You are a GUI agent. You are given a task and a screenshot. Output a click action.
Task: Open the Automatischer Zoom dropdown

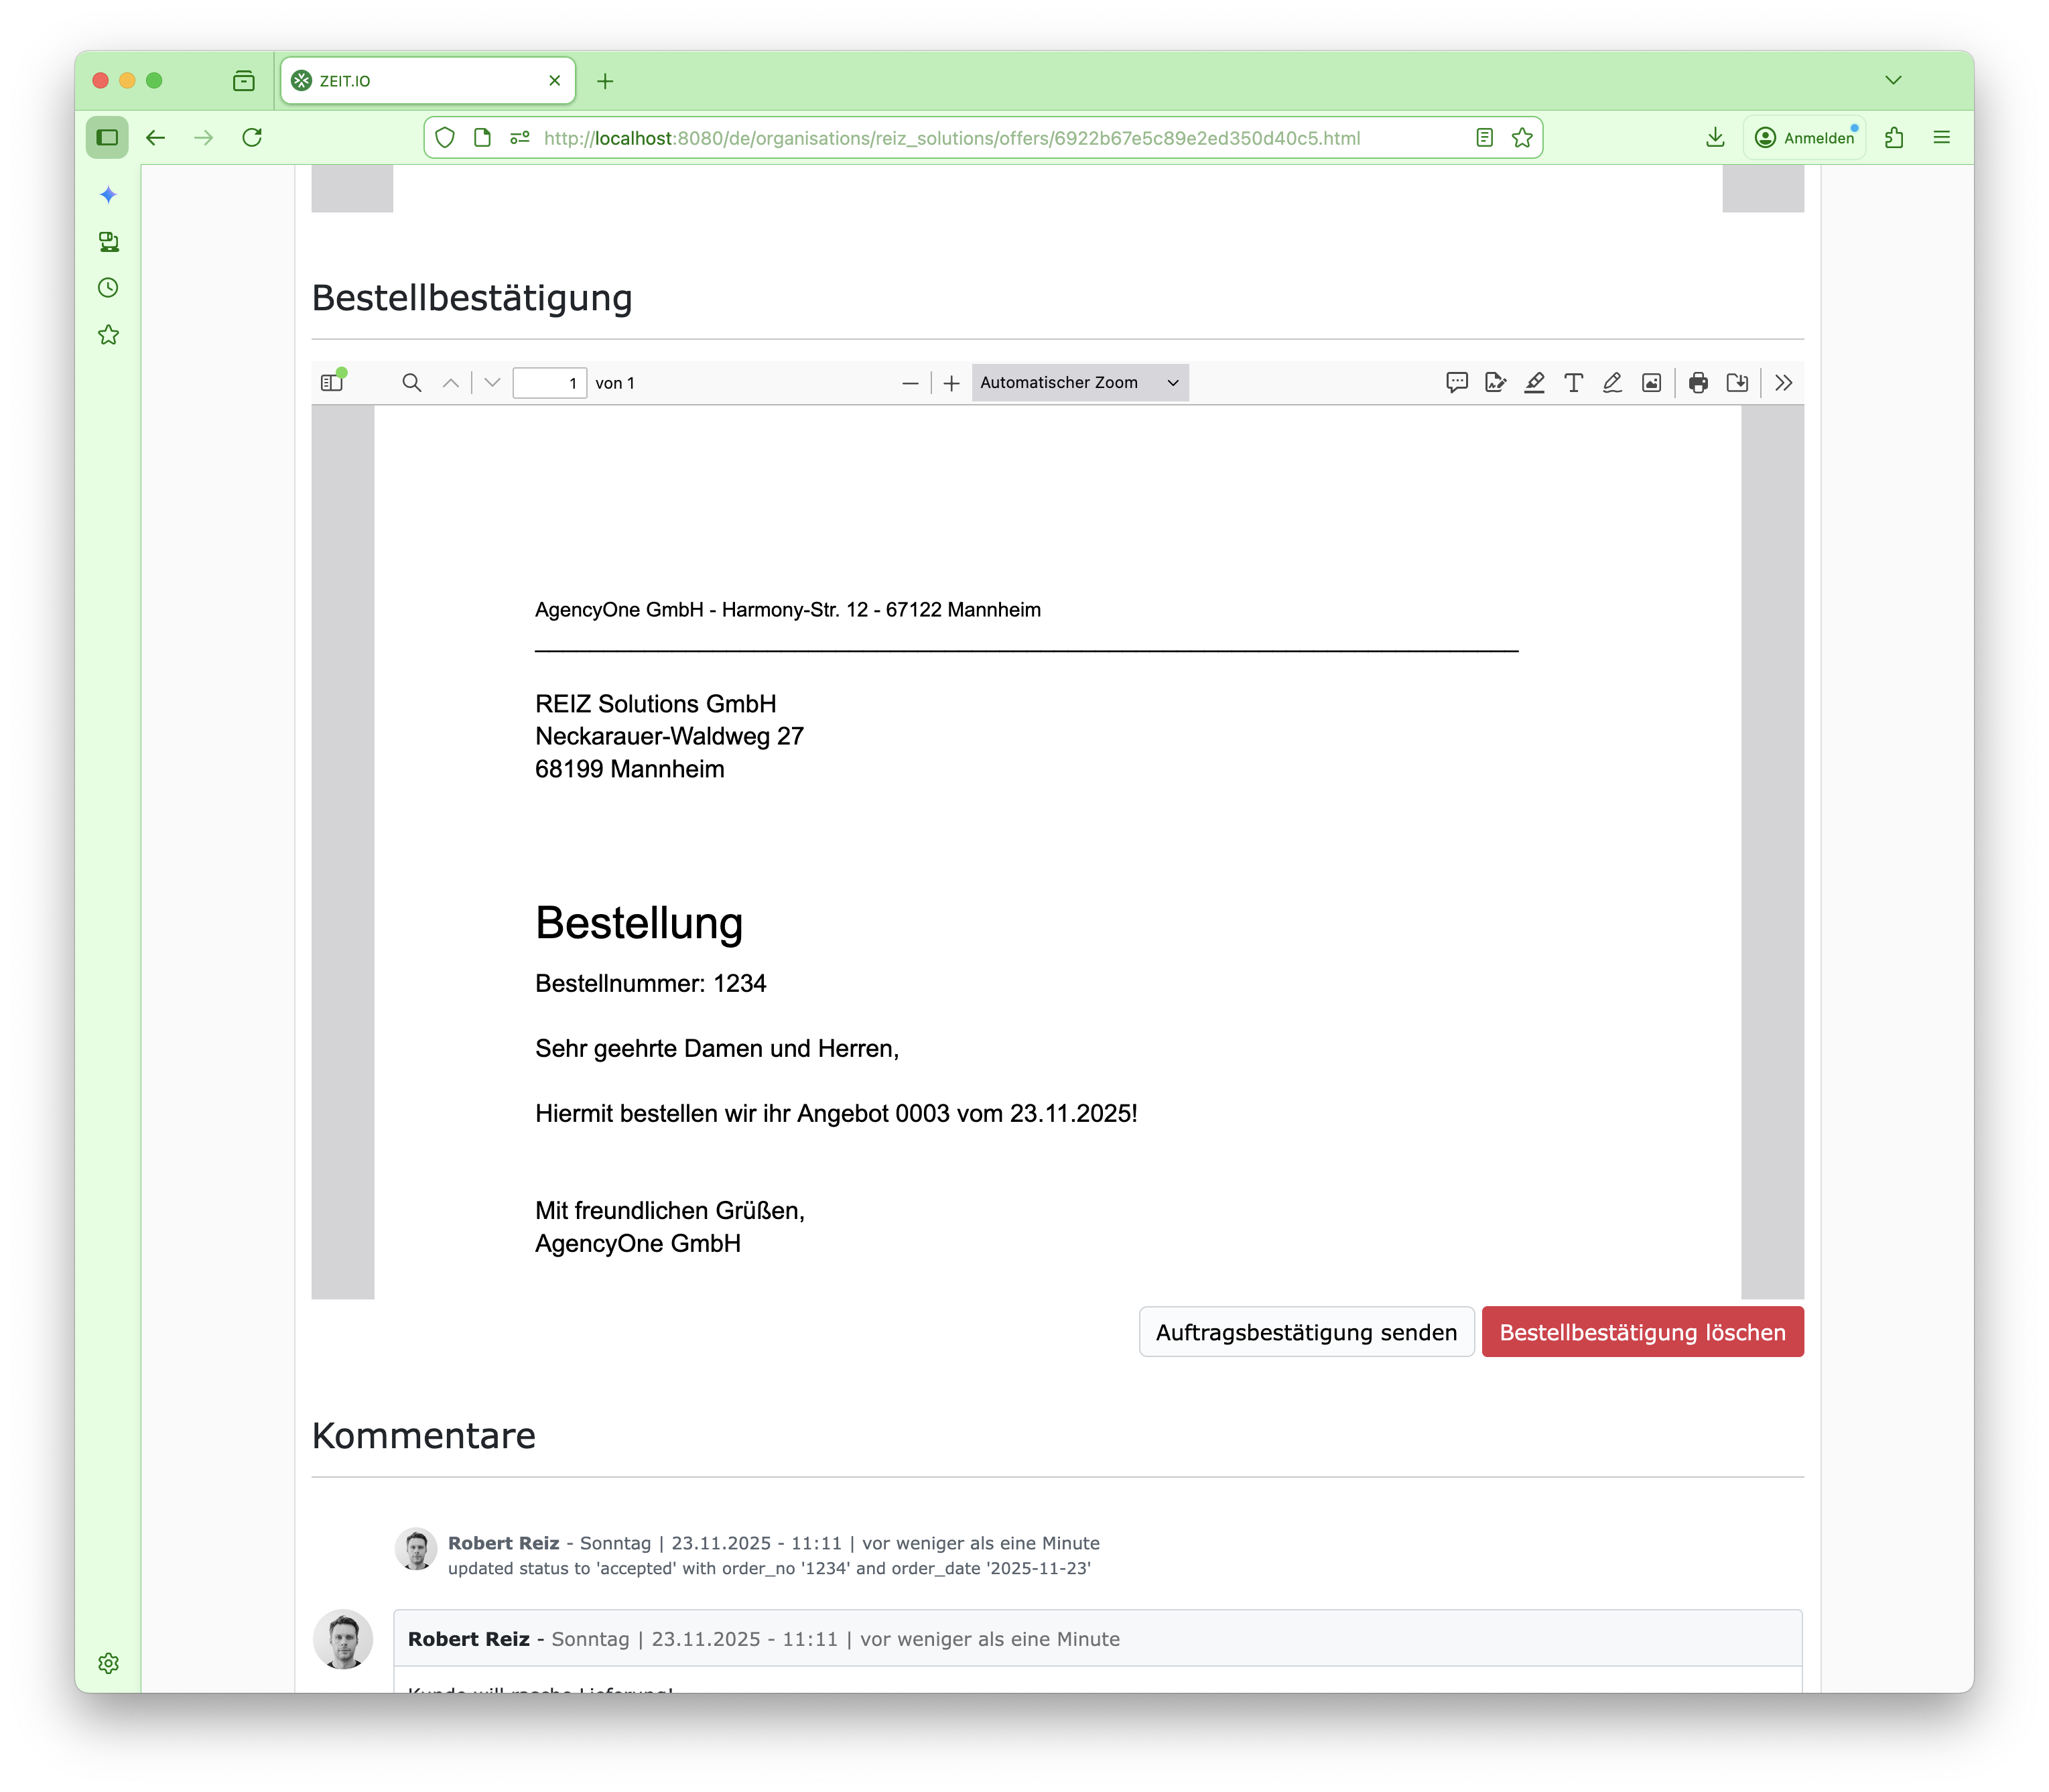(1080, 382)
